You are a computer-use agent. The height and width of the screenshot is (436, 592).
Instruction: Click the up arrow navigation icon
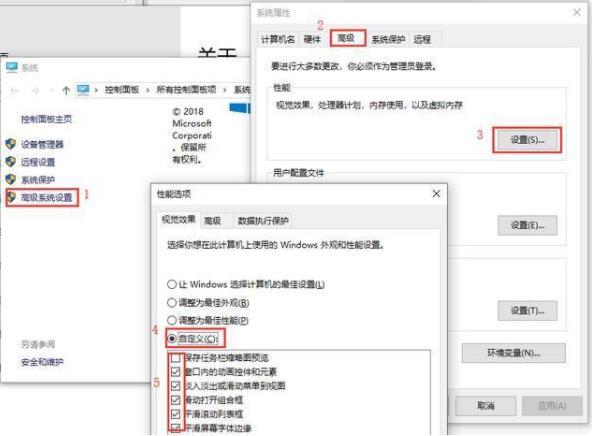pyautogui.click(x=66, y=90)
